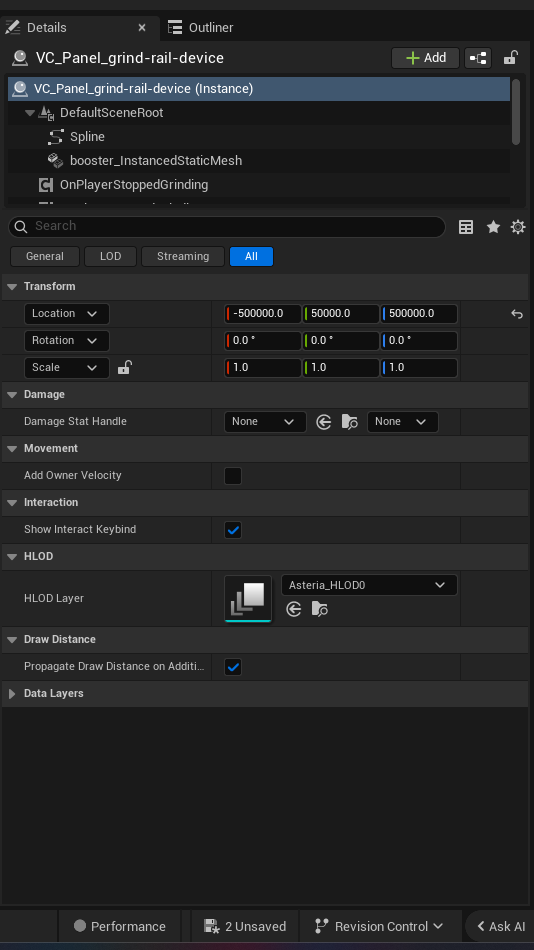Click the Add component button

[x=426, y=58]
